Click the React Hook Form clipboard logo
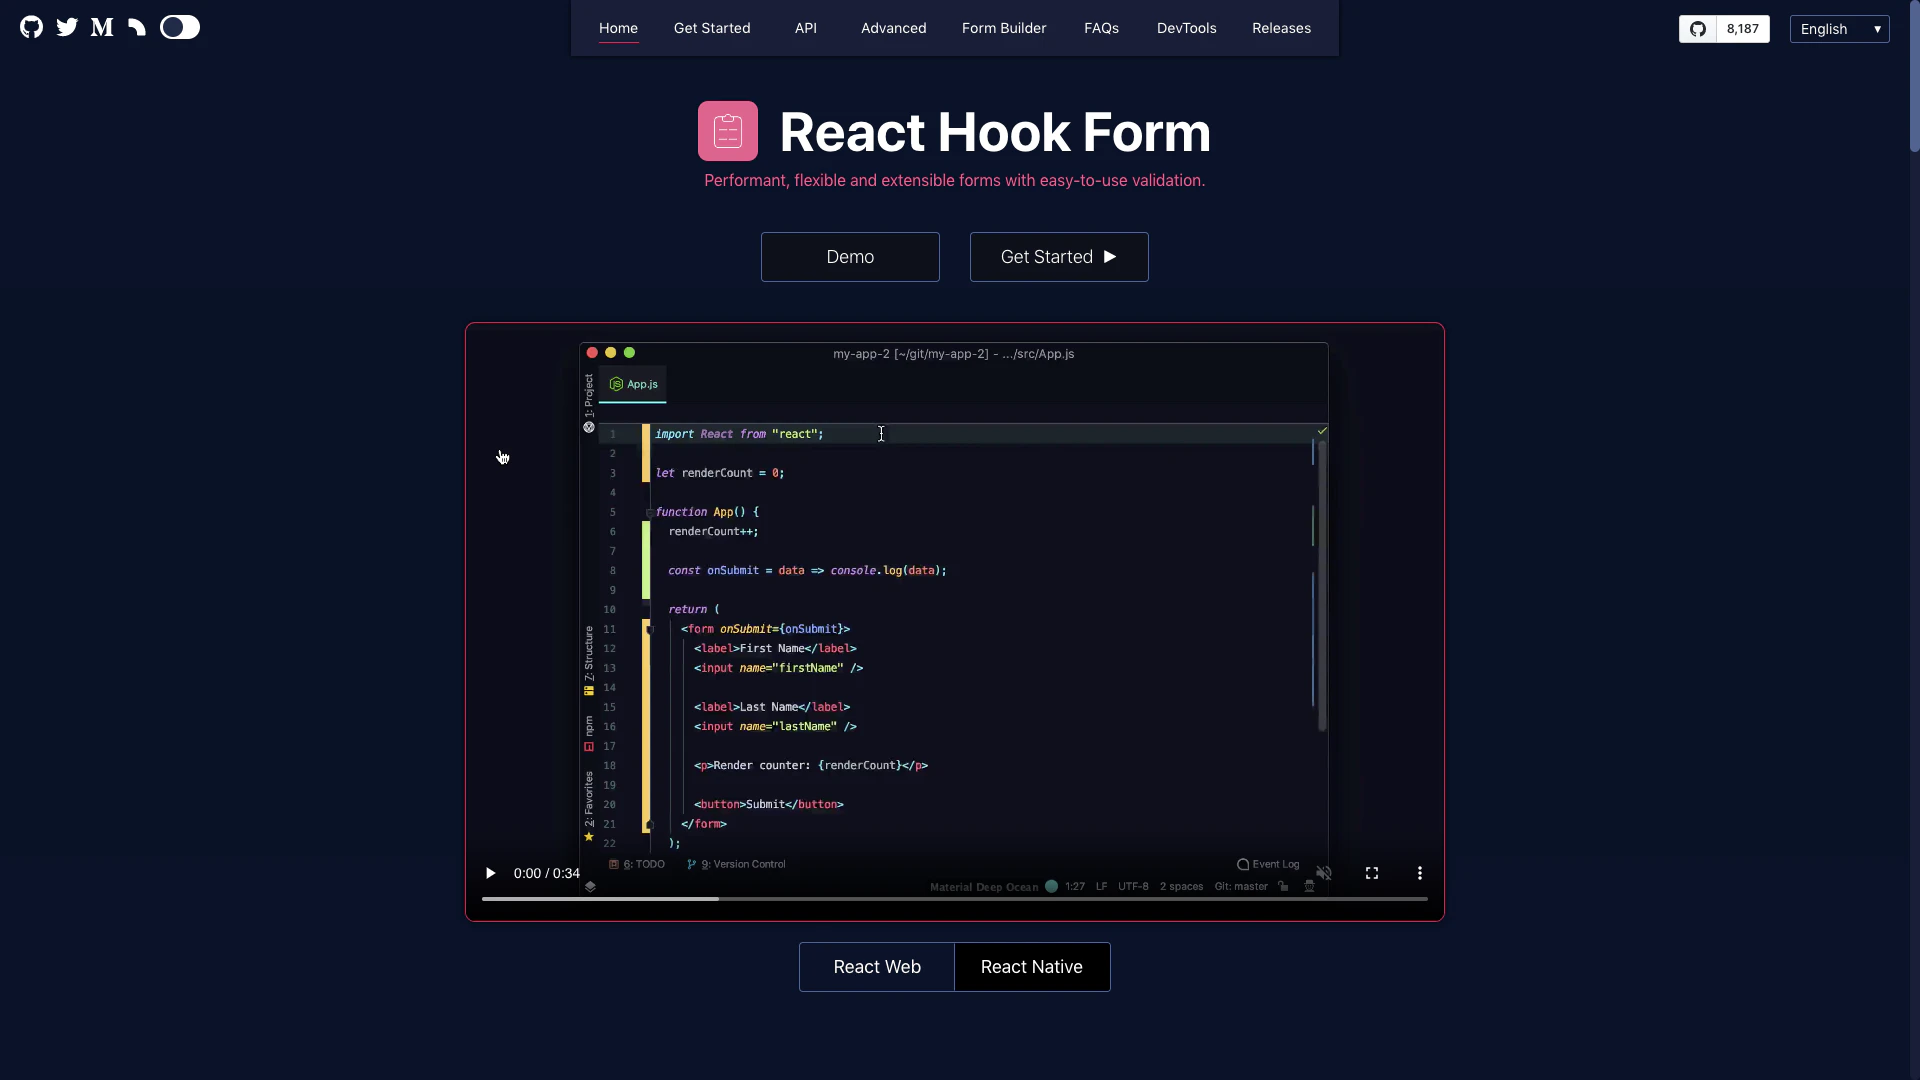 [x=727, y=130]
